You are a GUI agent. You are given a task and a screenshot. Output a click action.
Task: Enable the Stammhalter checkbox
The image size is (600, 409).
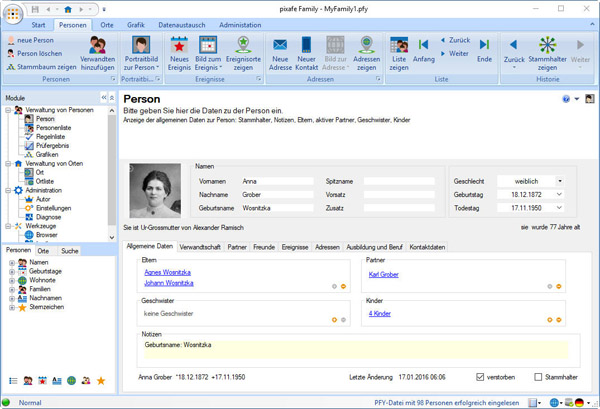(x=538, y=377)
